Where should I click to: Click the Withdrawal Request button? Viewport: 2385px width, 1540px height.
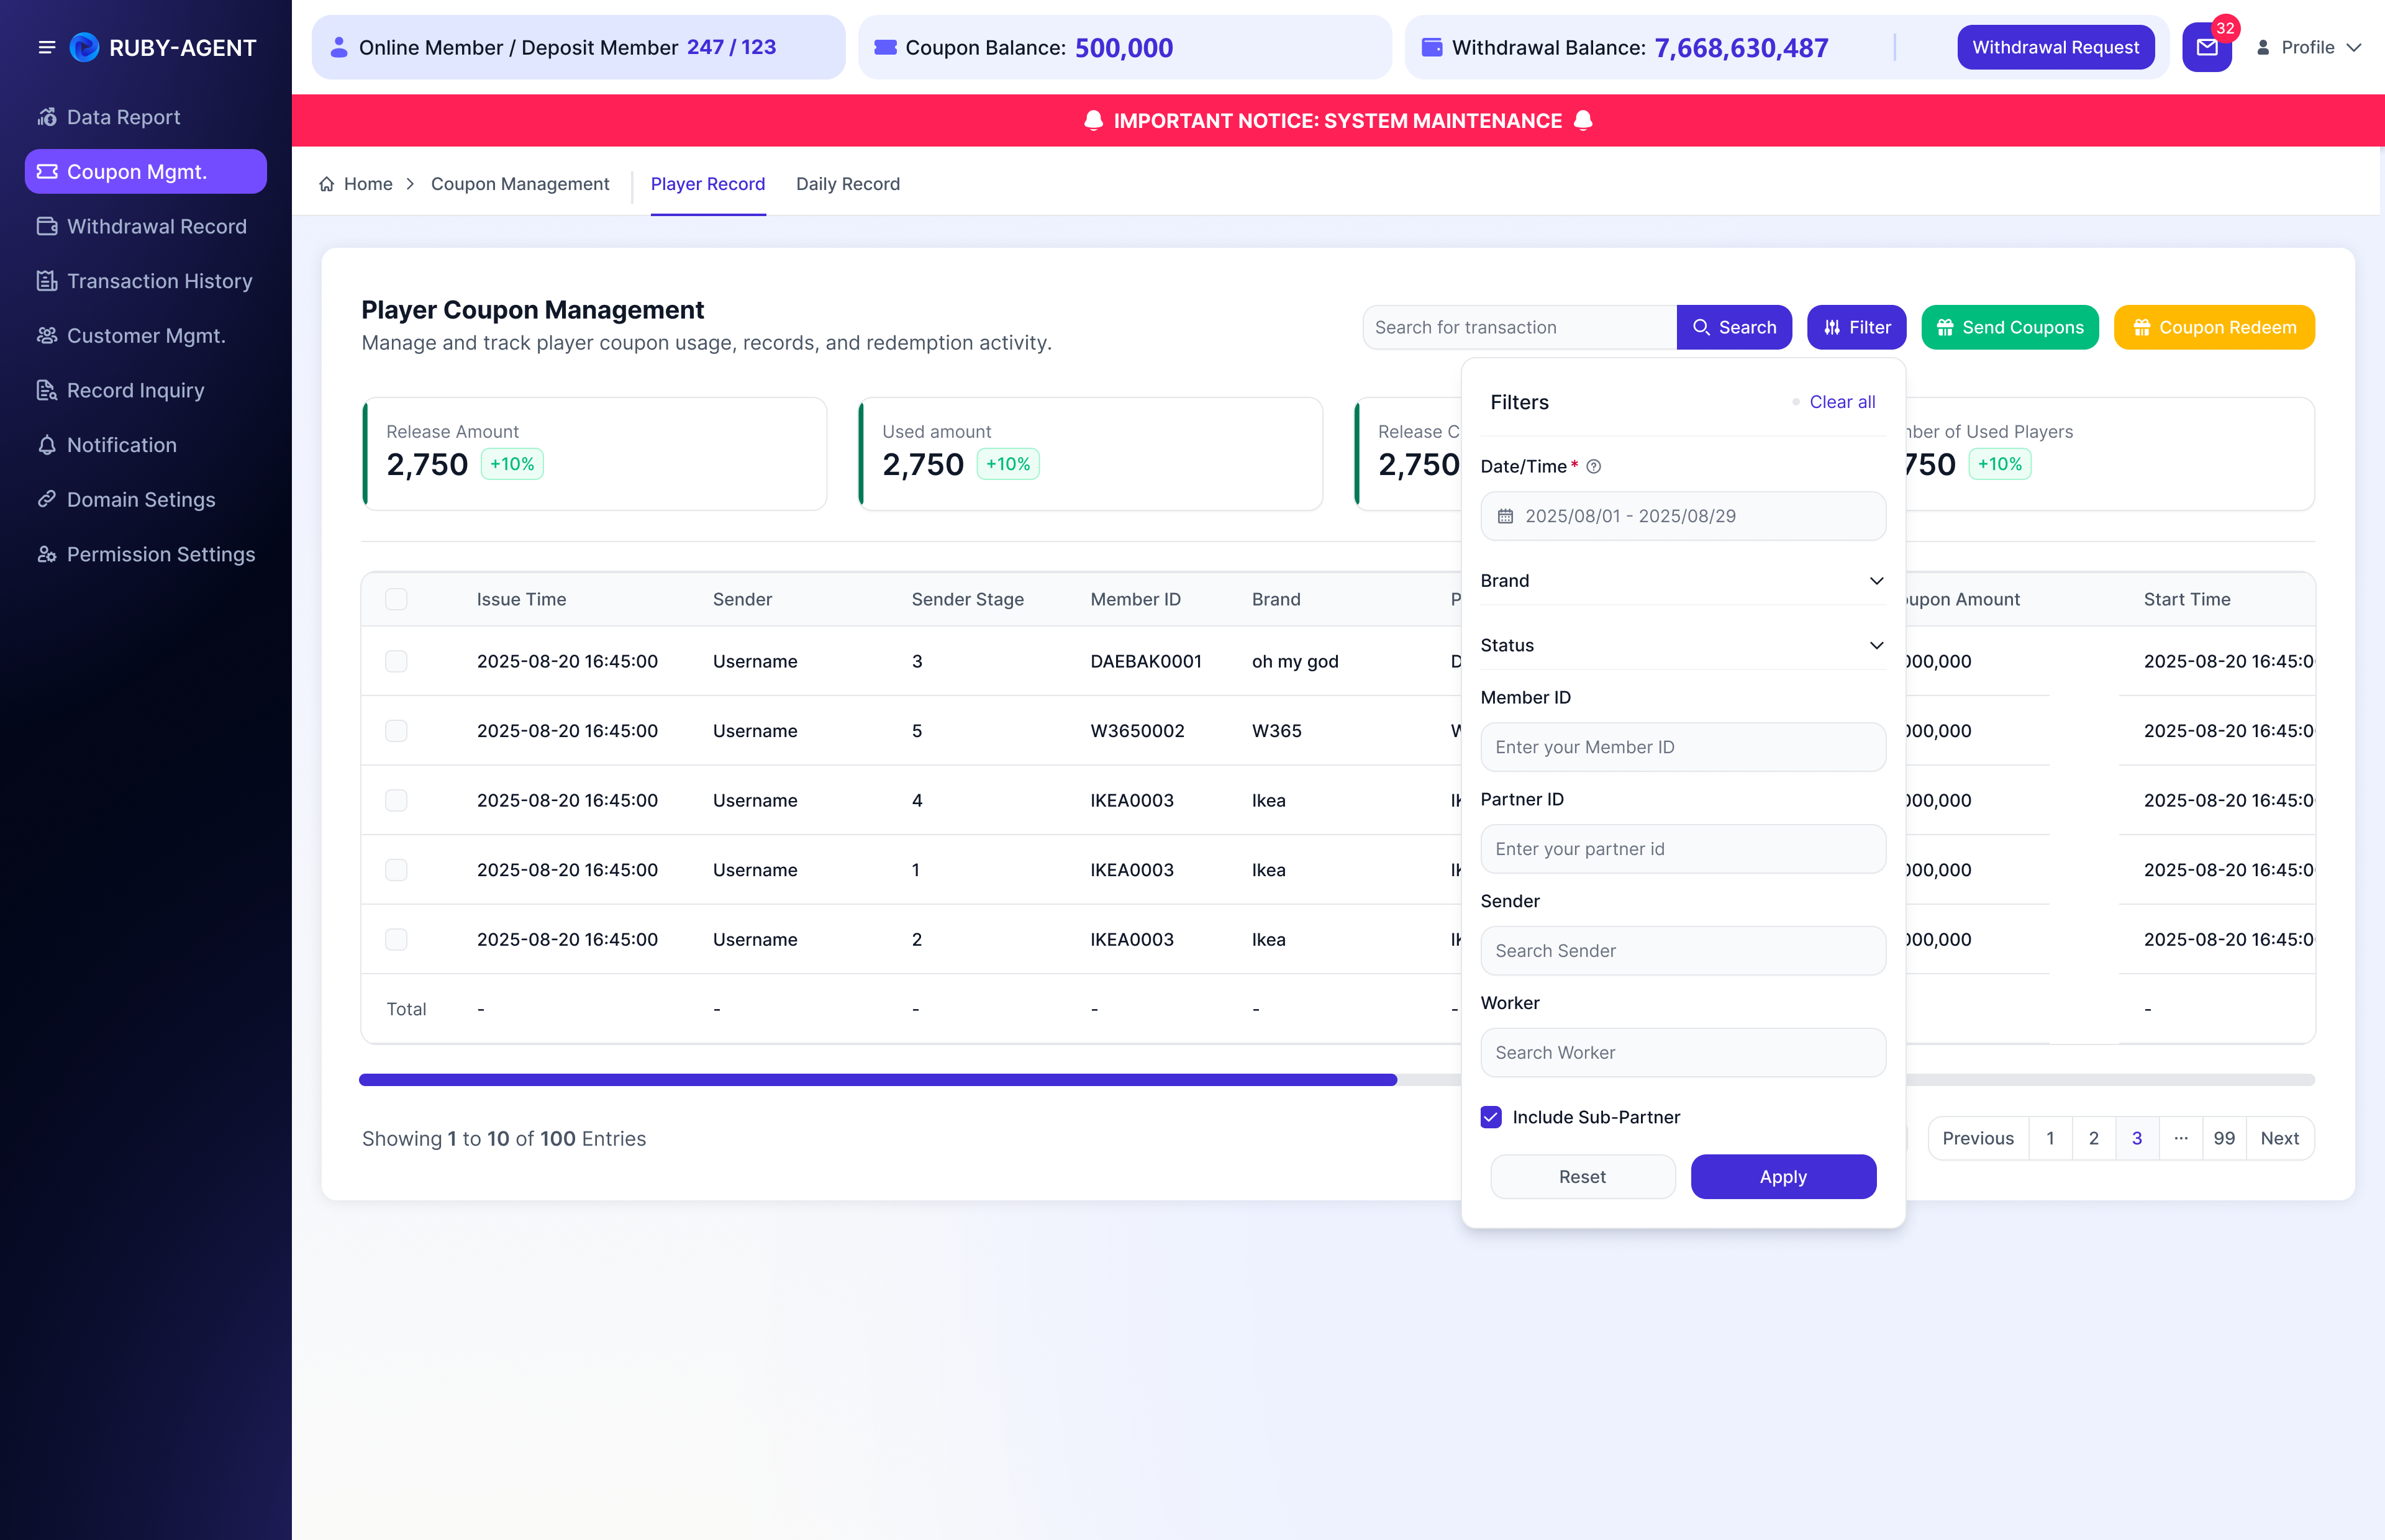[2056, 47]
